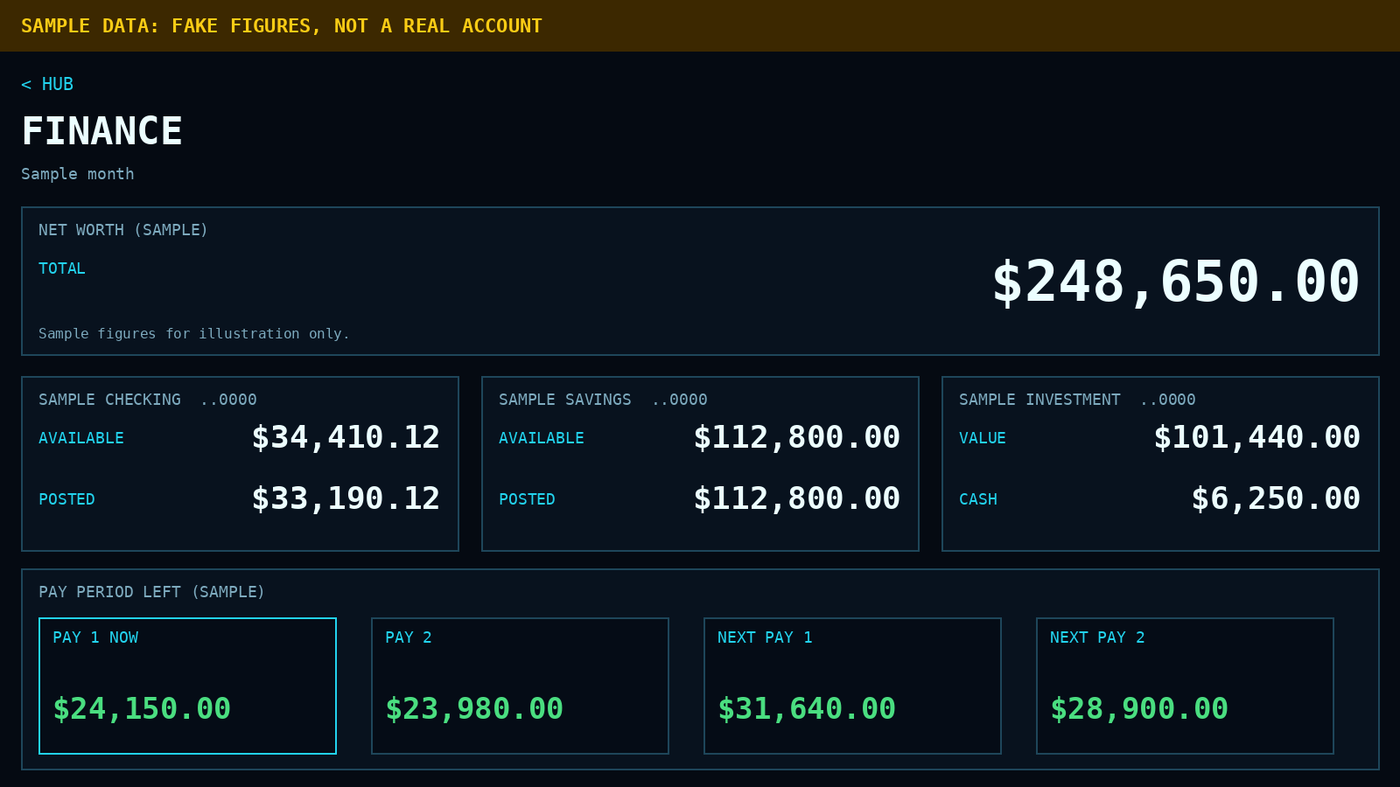Click checking available amount $34,410.12

pyautogui.click(x=346, y=437)
